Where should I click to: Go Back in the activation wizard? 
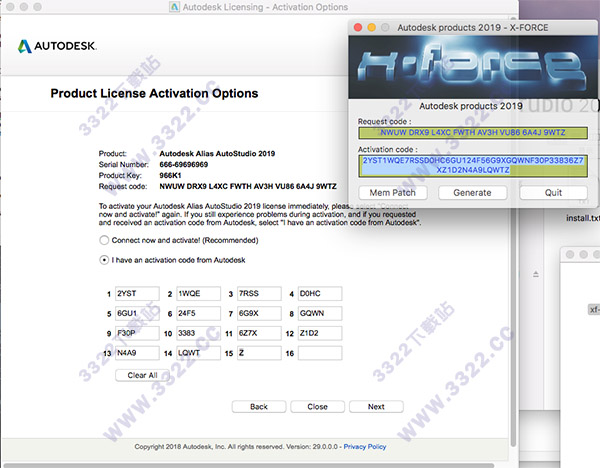click(x=259, y=407)
